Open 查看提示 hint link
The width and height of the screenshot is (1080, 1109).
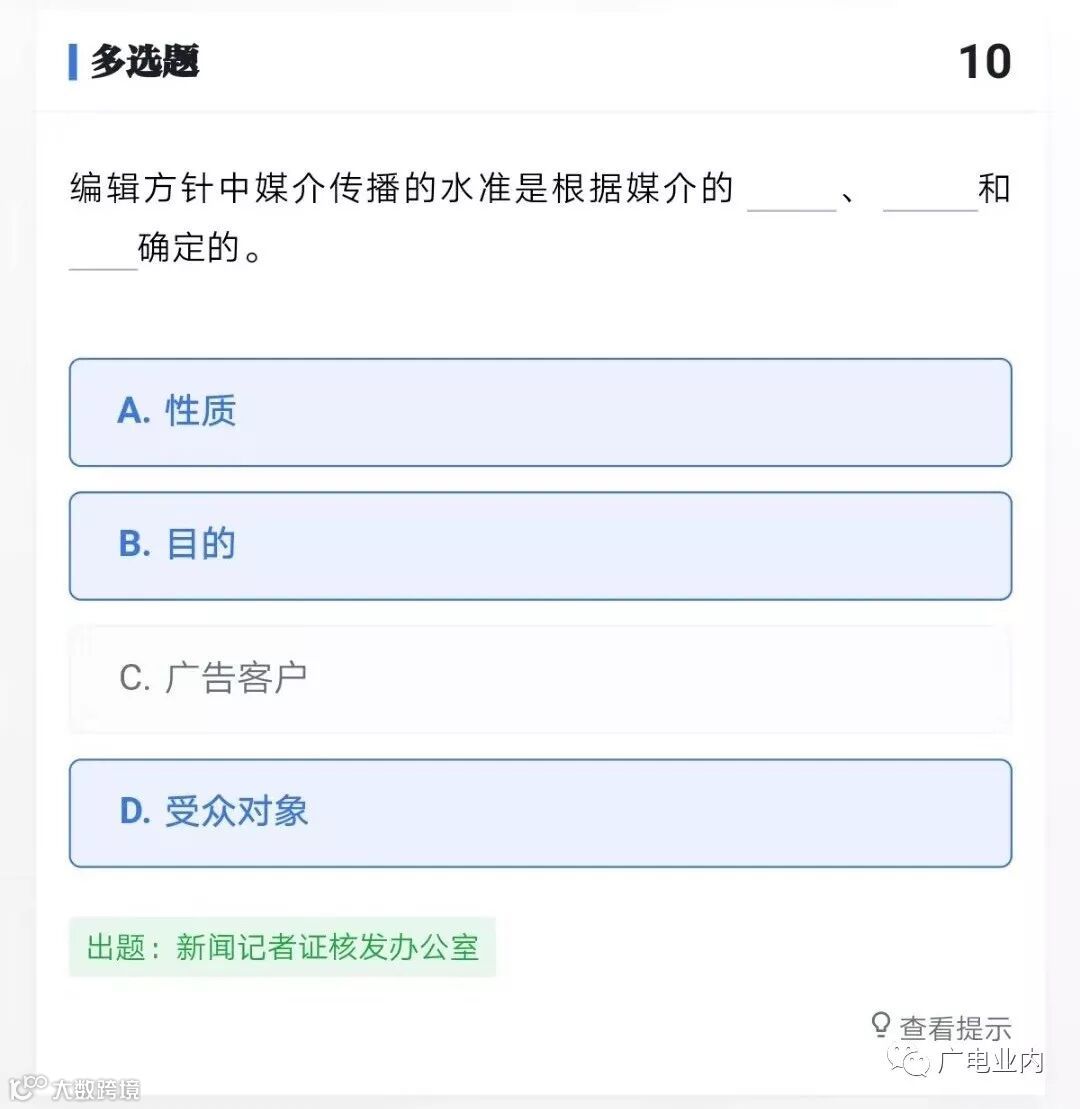click(x=955, y=1028)
